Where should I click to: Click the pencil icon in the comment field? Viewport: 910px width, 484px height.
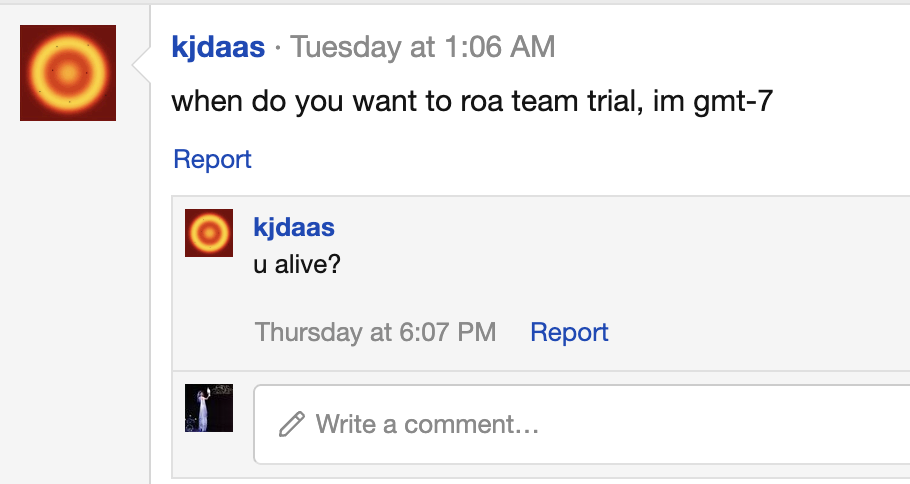pos(291,425)
